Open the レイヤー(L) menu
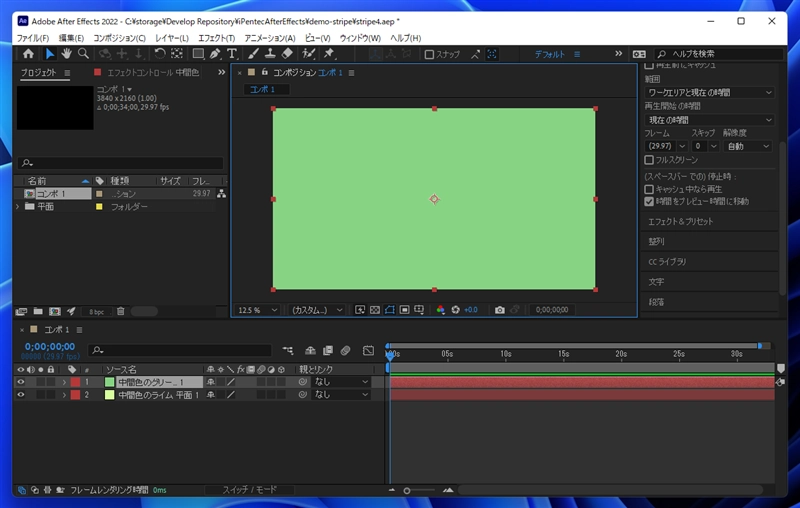 point(171,38)
